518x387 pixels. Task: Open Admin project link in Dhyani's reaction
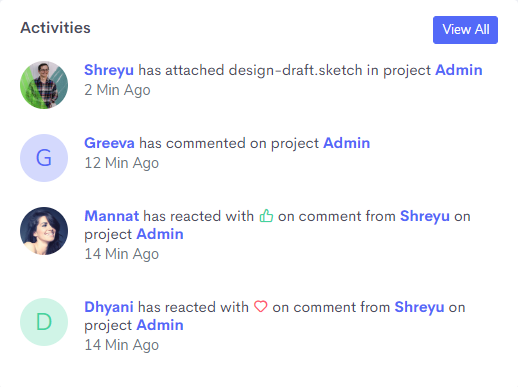[x=160, y=325]
